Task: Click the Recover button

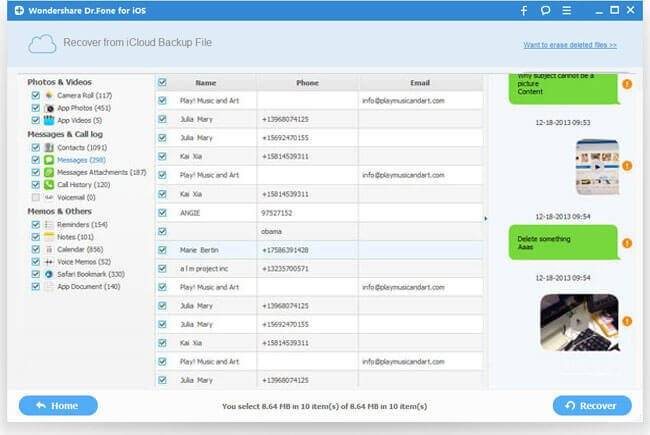Action: 592,406
